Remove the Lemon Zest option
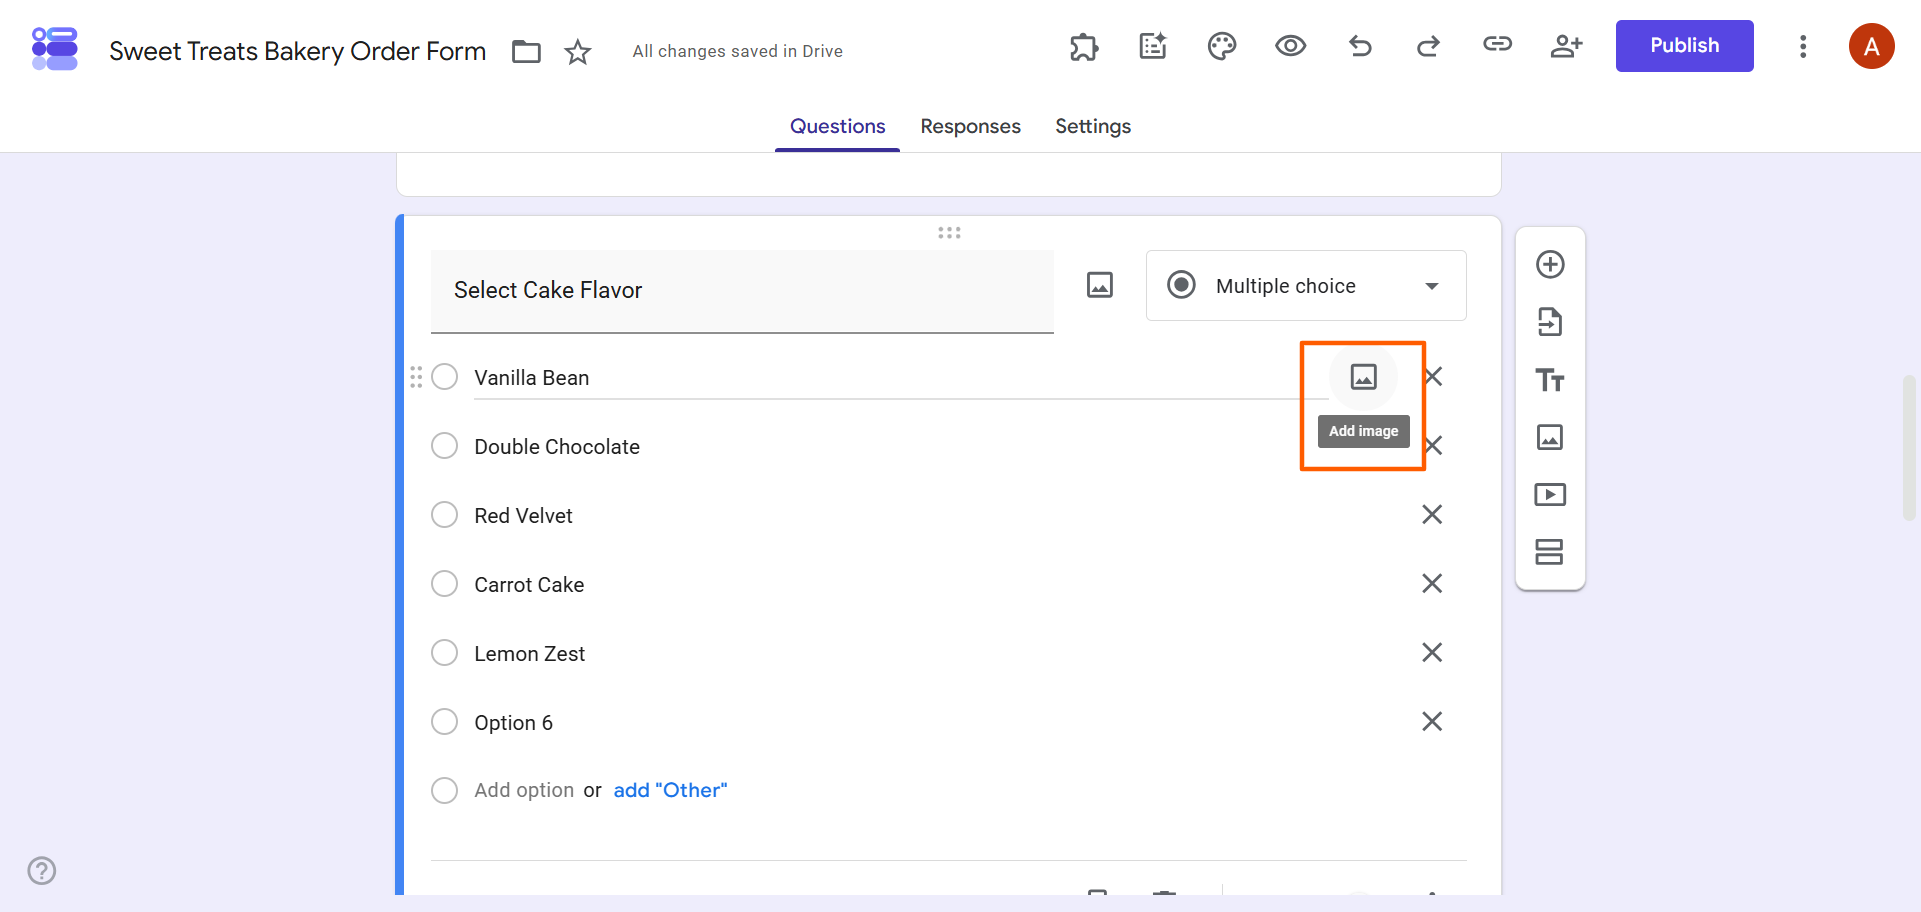The width and height of the screenshot is (1921, 912). 1432,652
